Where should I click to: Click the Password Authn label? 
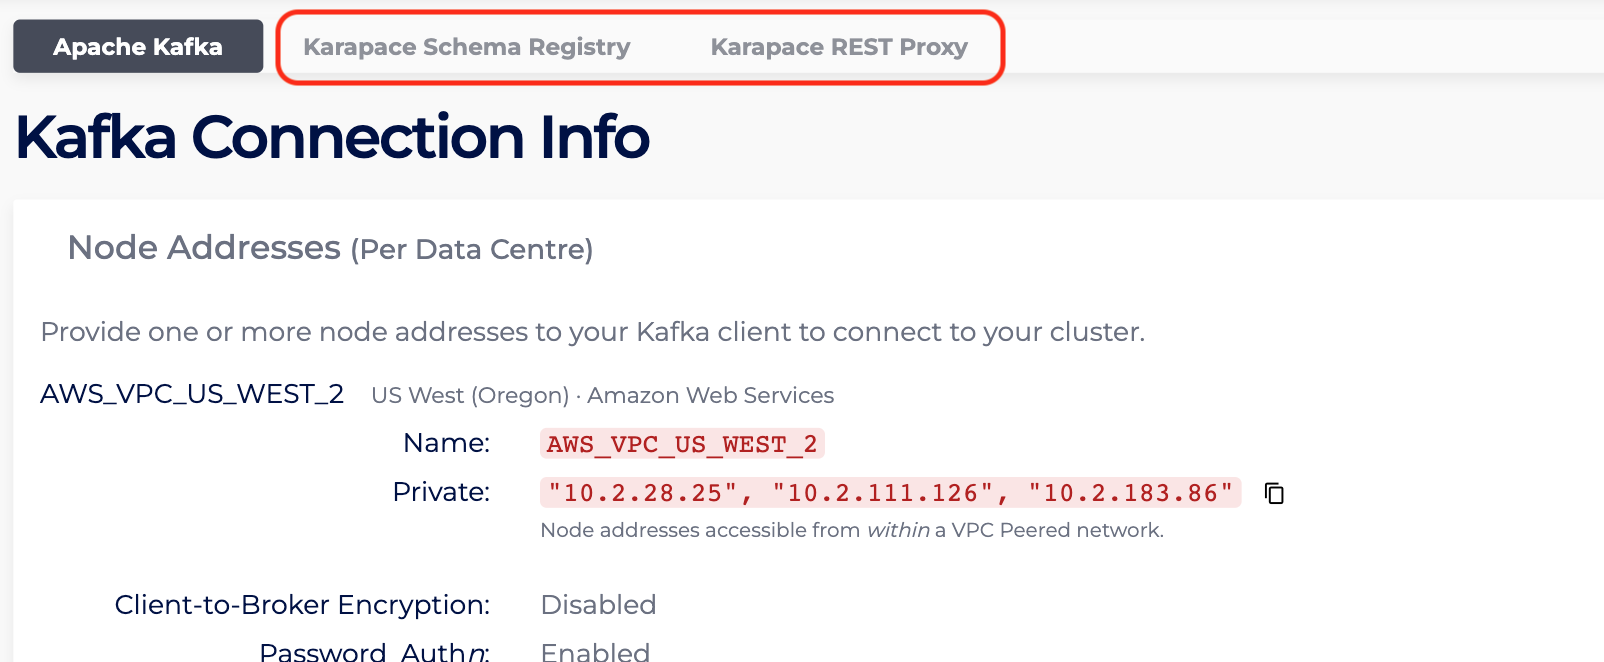(x=374, y=651)
